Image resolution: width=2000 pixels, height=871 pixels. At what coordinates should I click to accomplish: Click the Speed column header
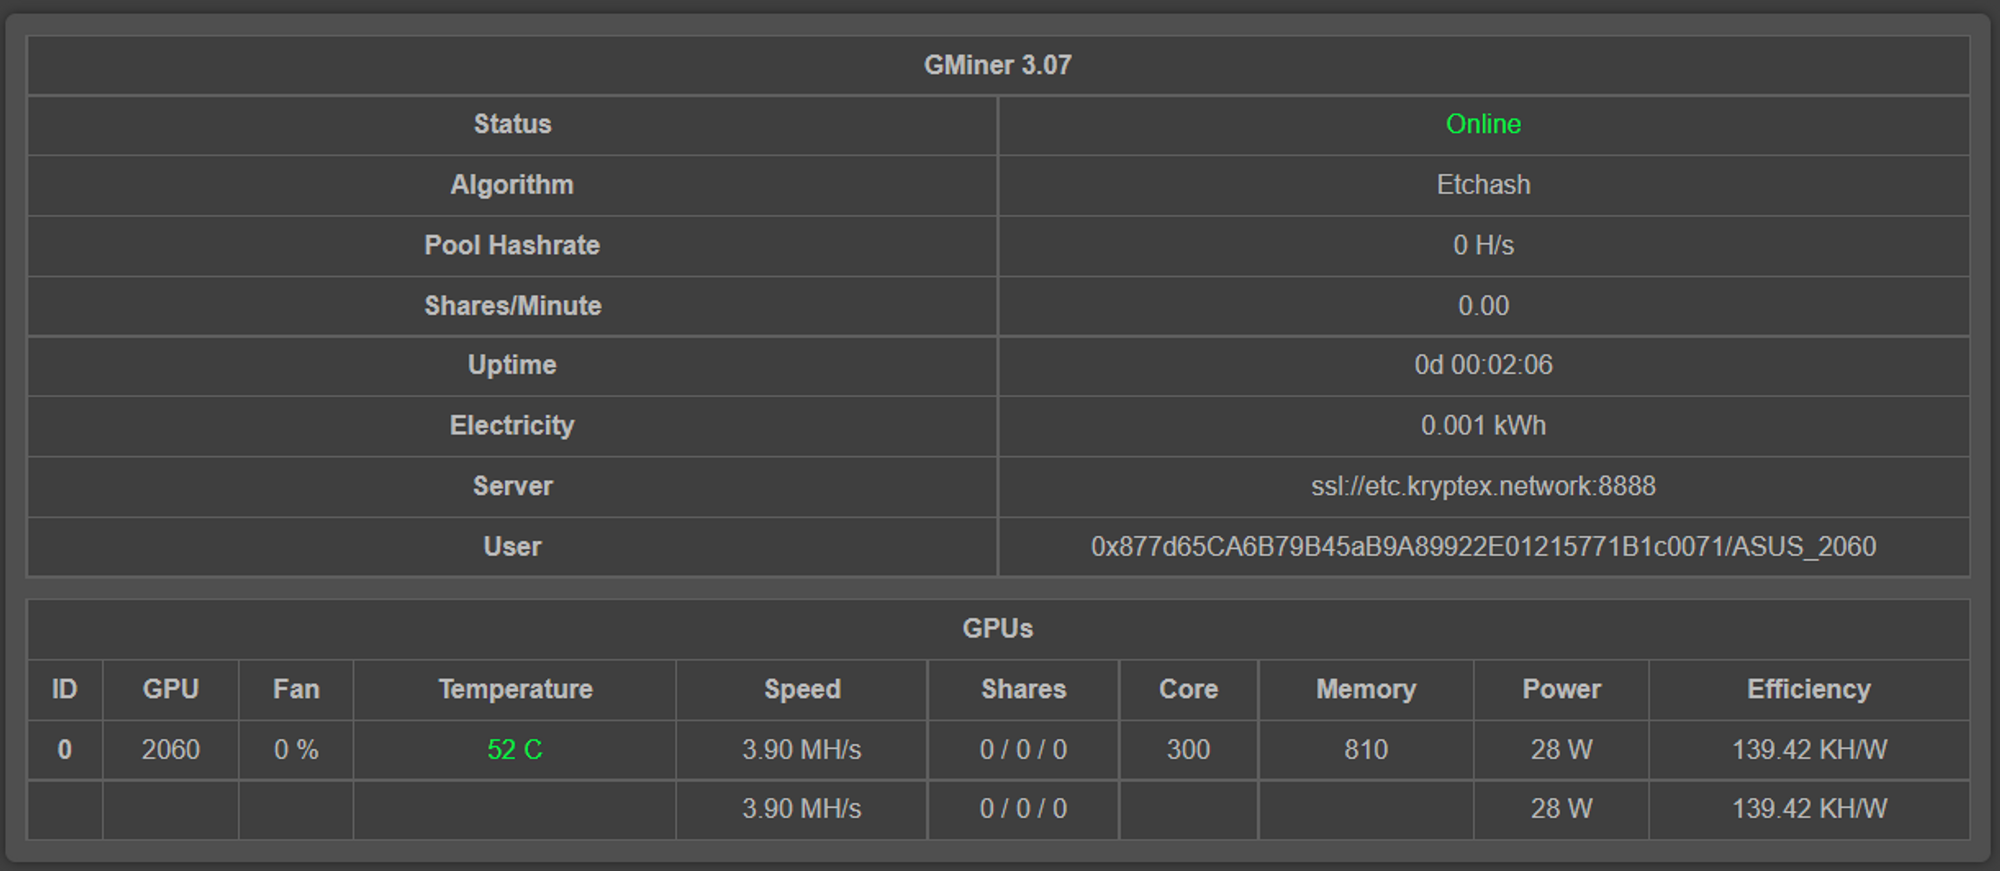802,689
